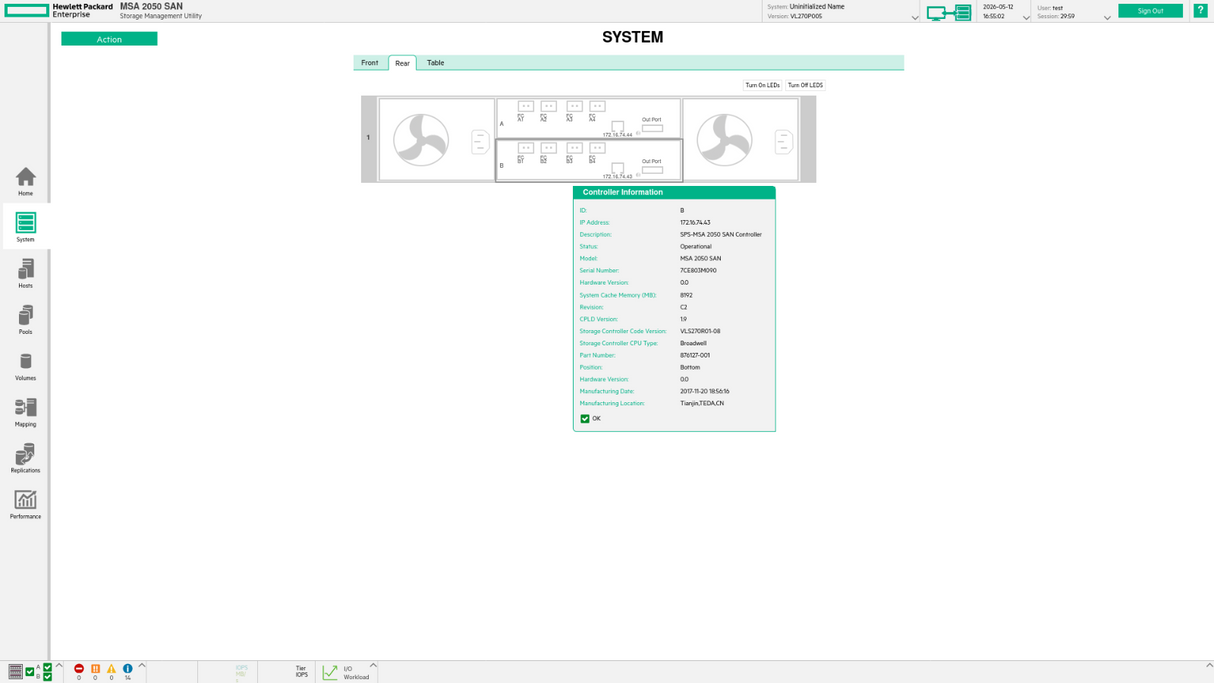This screenshot has height=683, width=1214.
Task: Expand the date and time dropdown
Action: (x=1026, y=17)
